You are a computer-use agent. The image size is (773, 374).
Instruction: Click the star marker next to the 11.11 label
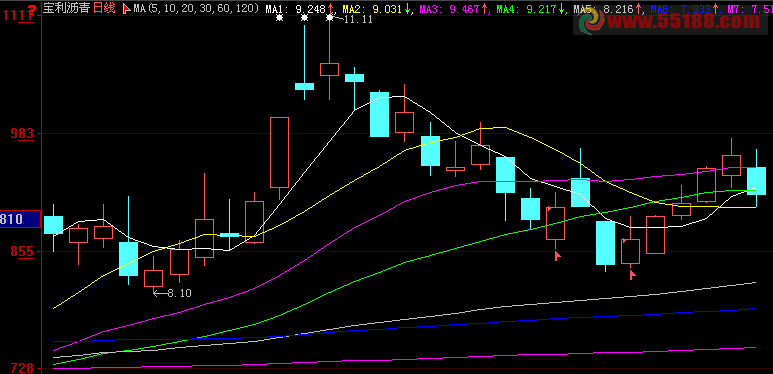click(330, 18)
